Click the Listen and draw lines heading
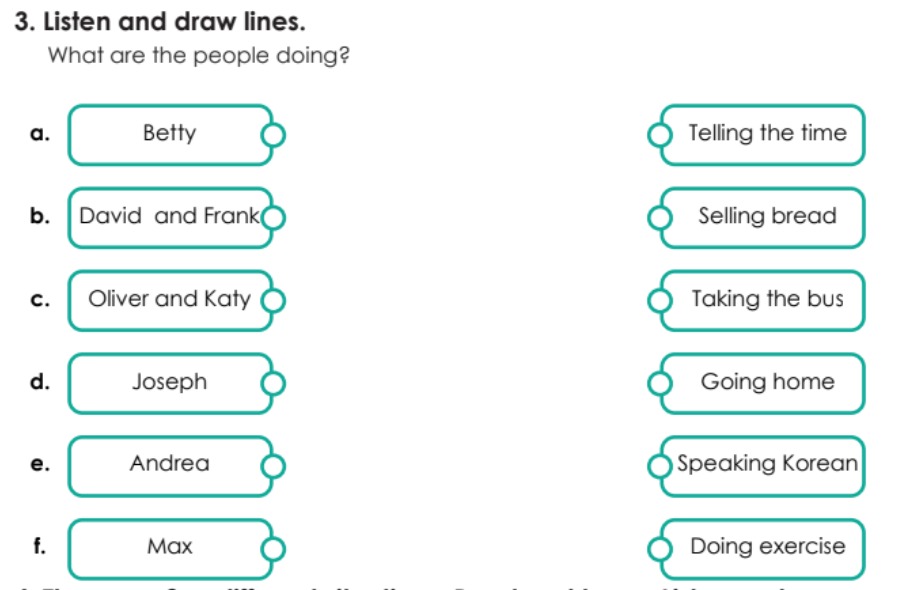The image size is (898, 590). coord(160,22)
